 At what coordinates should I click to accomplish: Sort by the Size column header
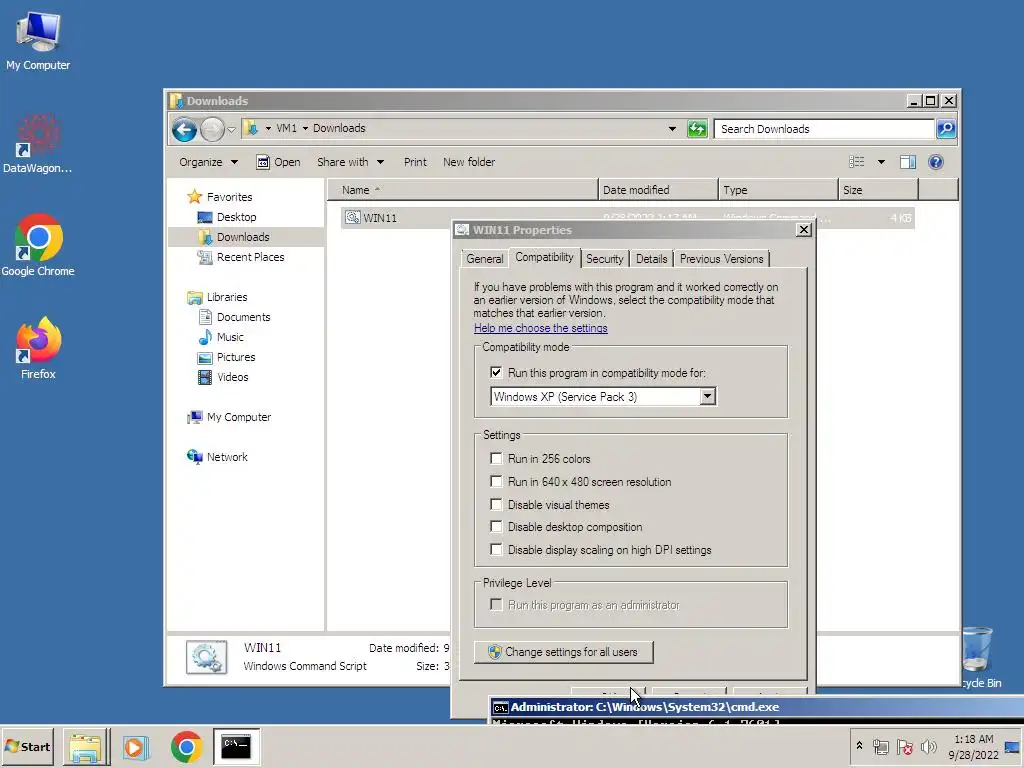pyautogui.click(x=878, y=190)
